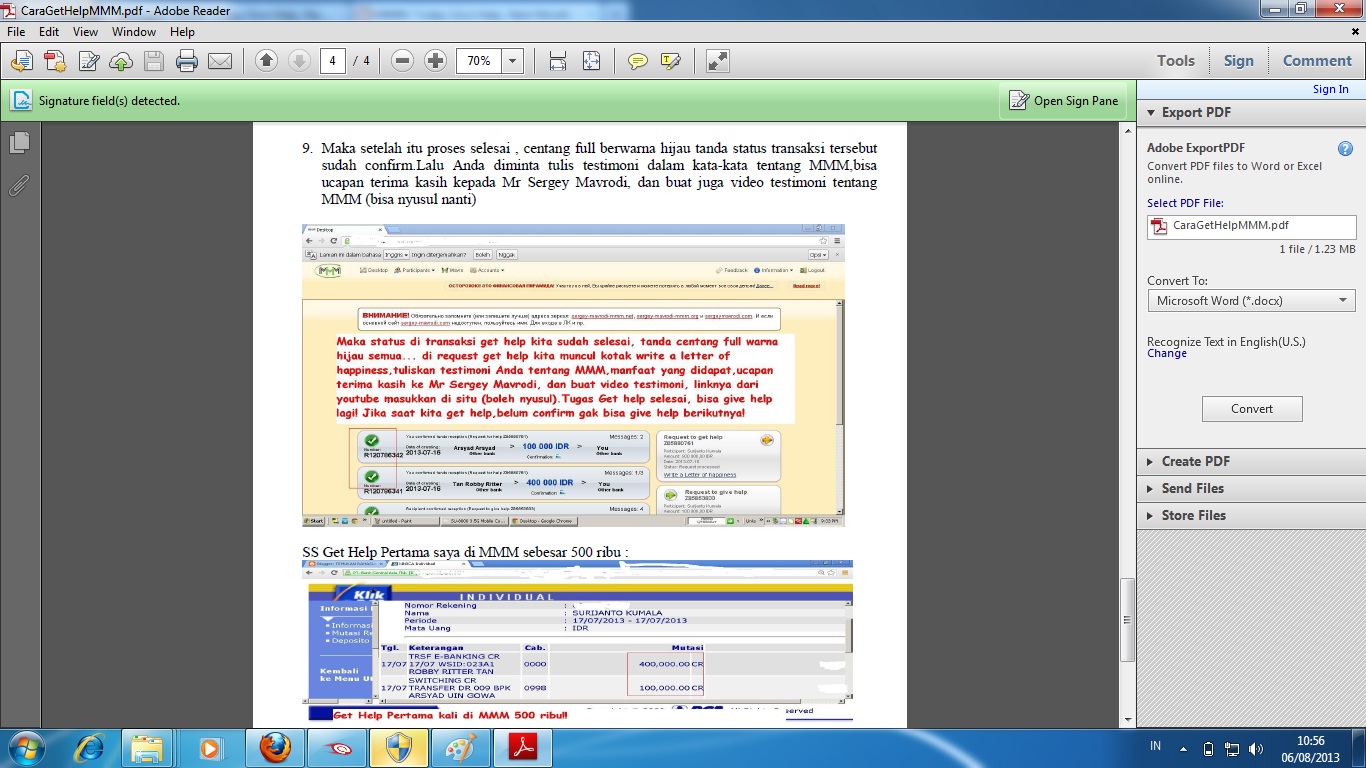The image size is (1366, 768).
Task: Click the ExportPDF help question icon
Action: click(x=1345, y=148)
